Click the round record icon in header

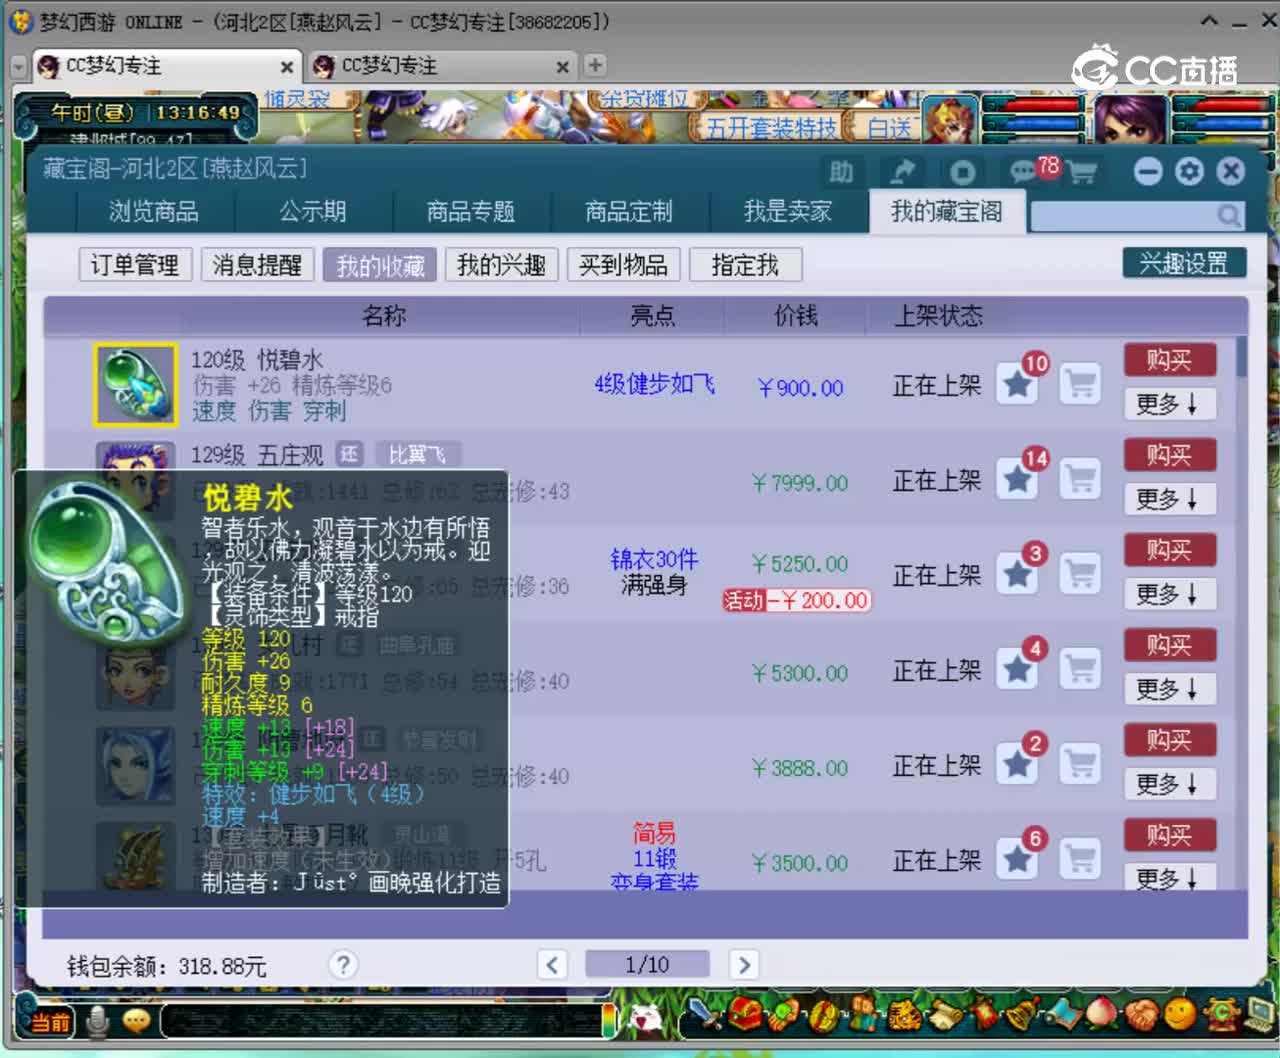coord(962,172)
